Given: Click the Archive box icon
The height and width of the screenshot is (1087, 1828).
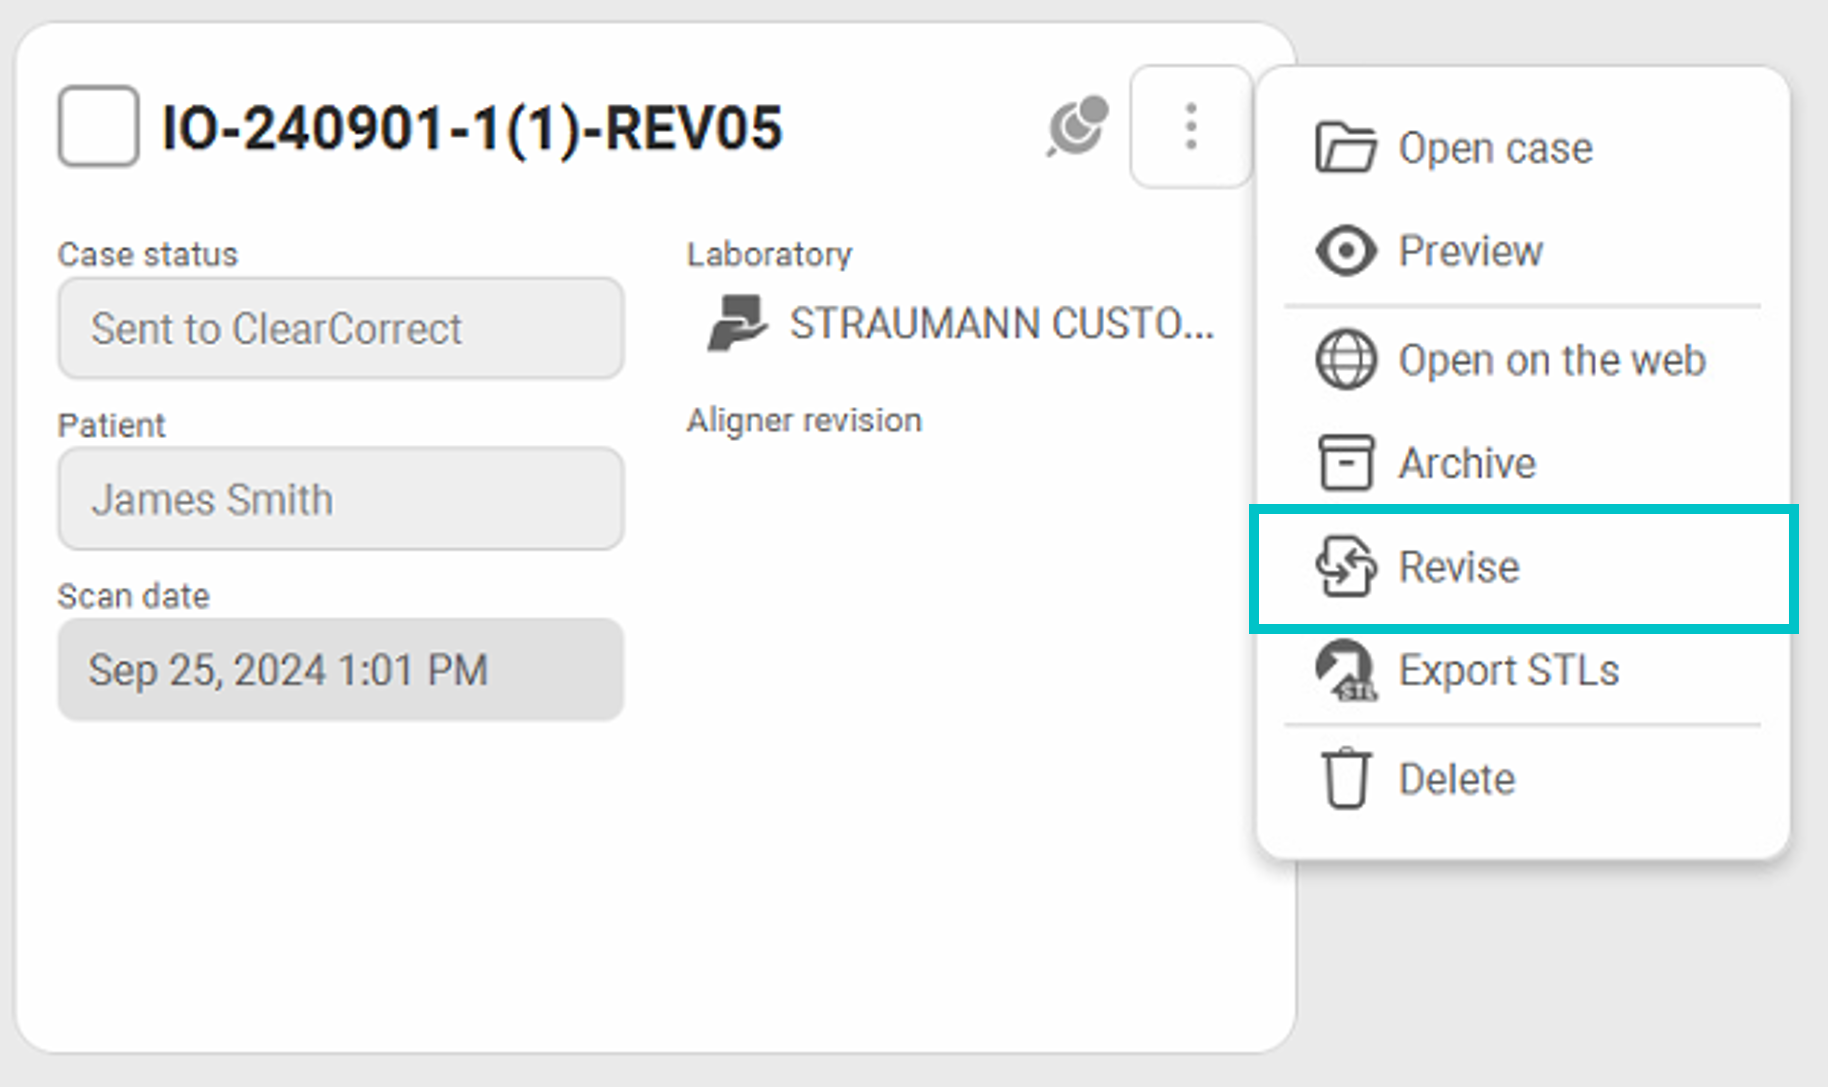Looking at the screenshot, I should [1345, 463].
